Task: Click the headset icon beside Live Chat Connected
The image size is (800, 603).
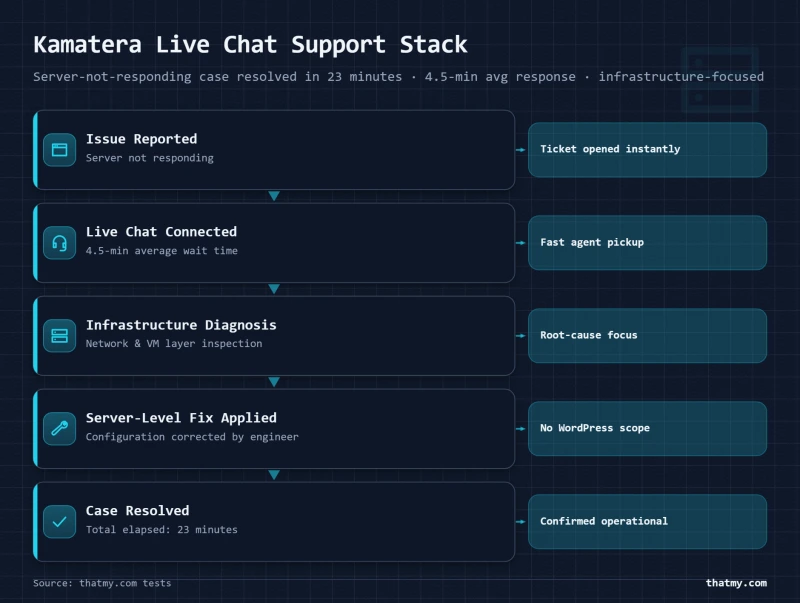Action: pos(60,243)
